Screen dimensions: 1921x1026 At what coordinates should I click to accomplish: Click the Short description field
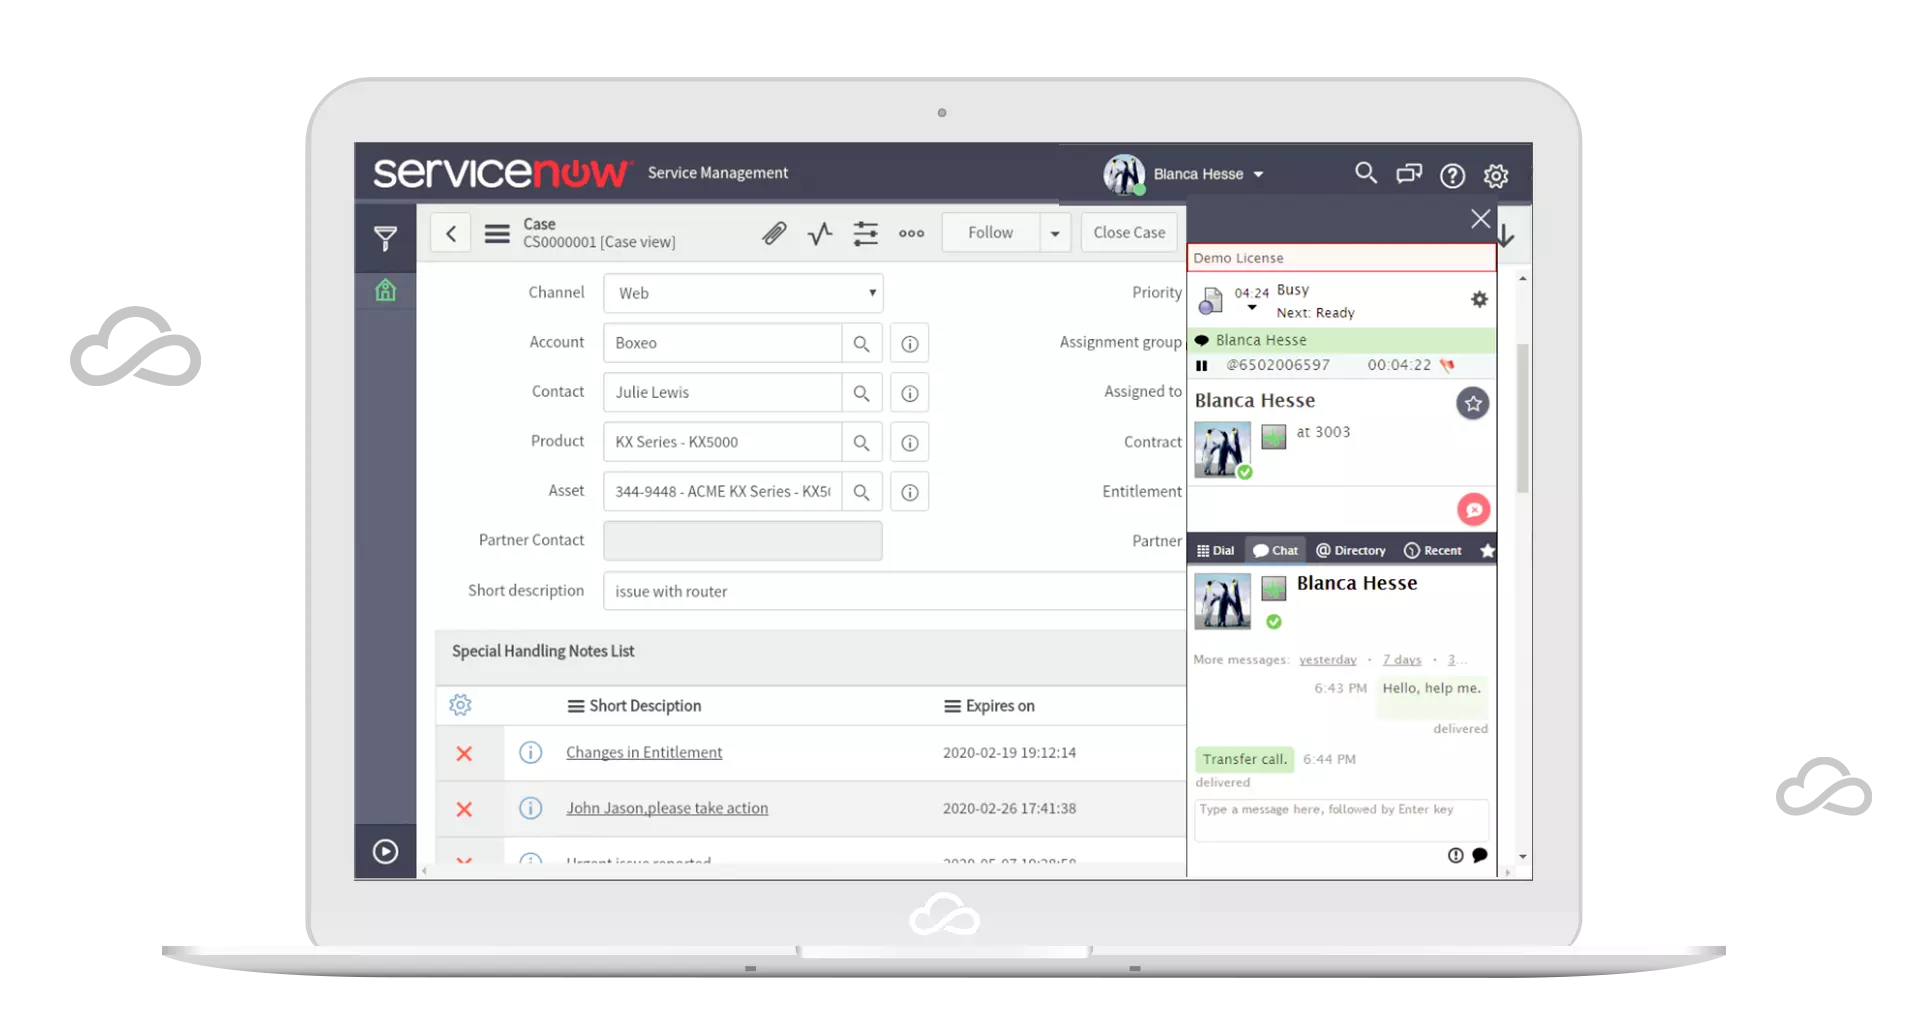tap(894, 591)
